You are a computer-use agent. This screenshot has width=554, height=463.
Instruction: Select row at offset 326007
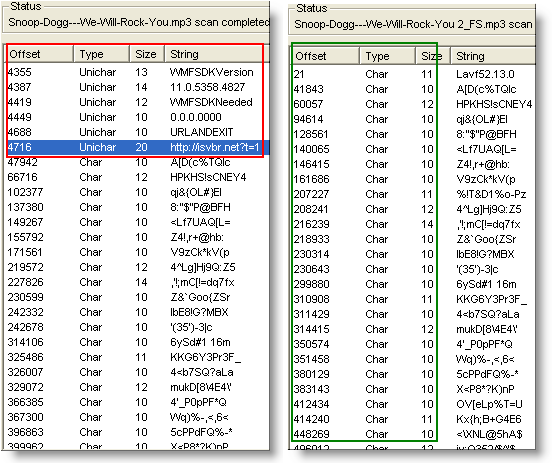click(137, 373)
